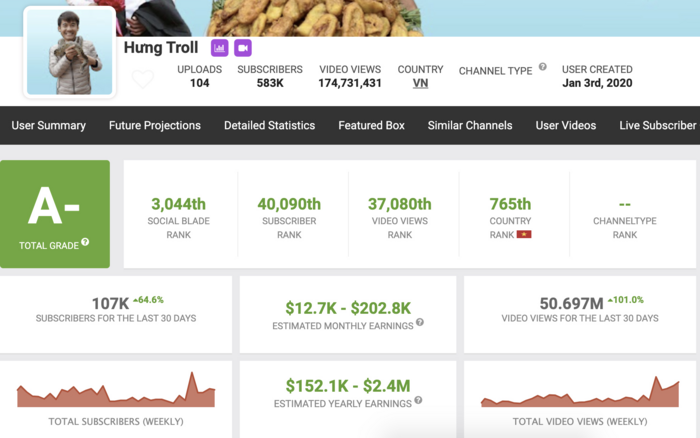Switch to the Future Projections tab
This screenshot has height=438, width=700.
point(154,125)
